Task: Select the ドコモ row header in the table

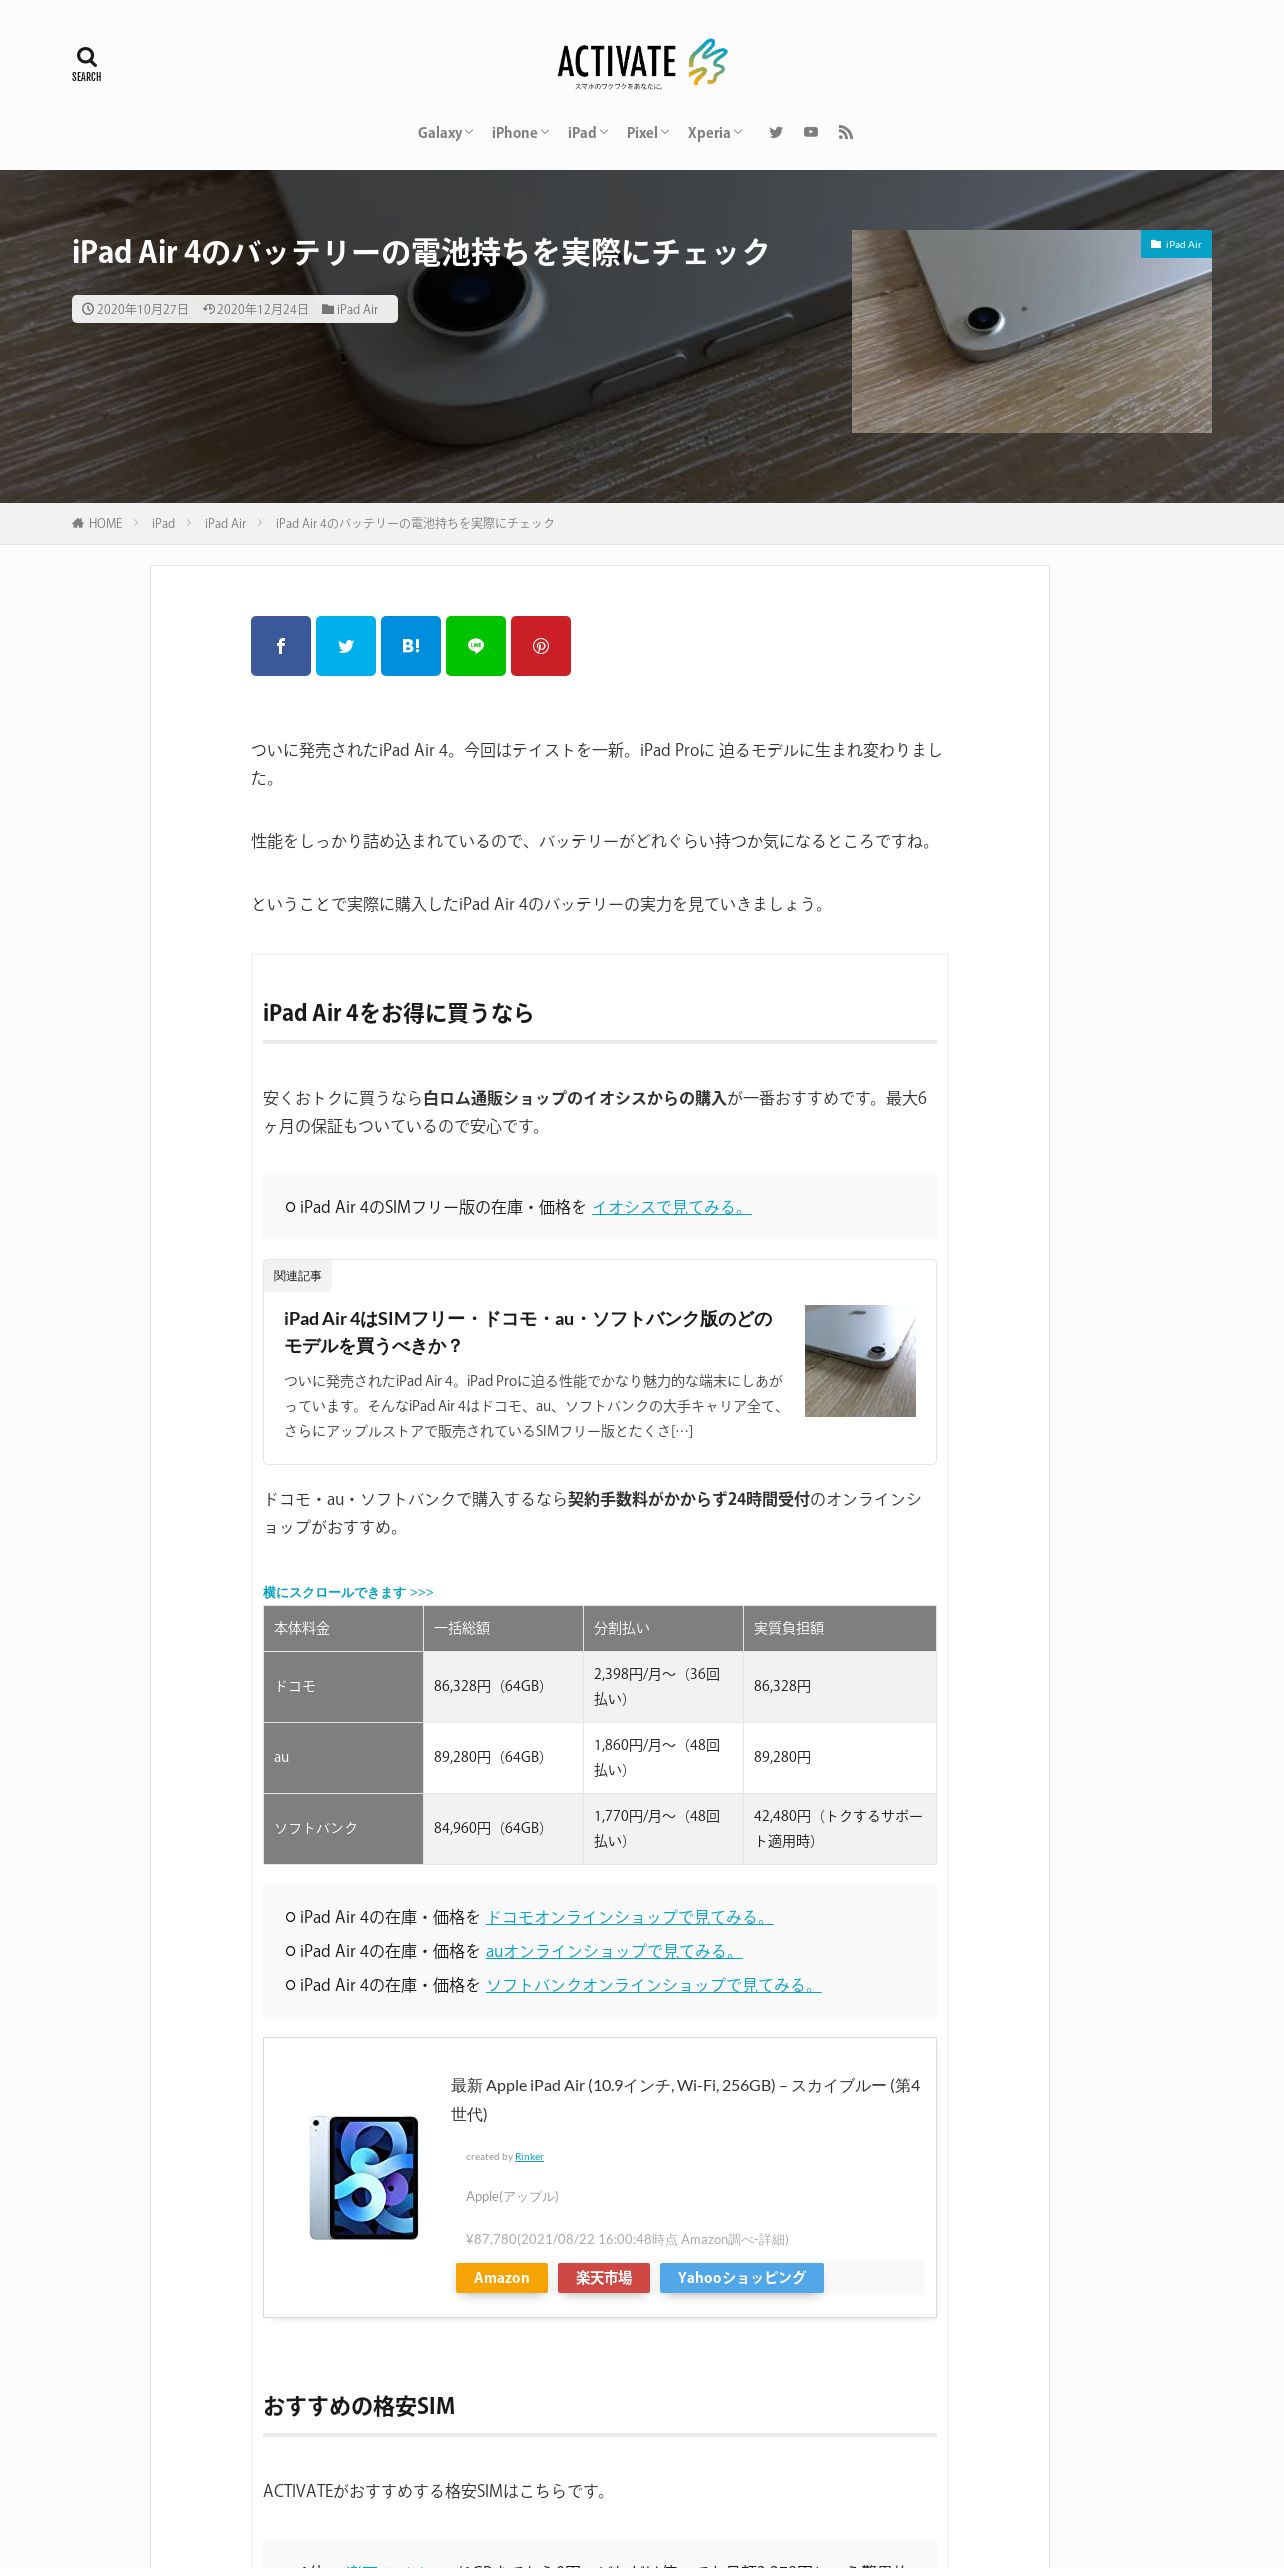Action: coord(343,1686)
